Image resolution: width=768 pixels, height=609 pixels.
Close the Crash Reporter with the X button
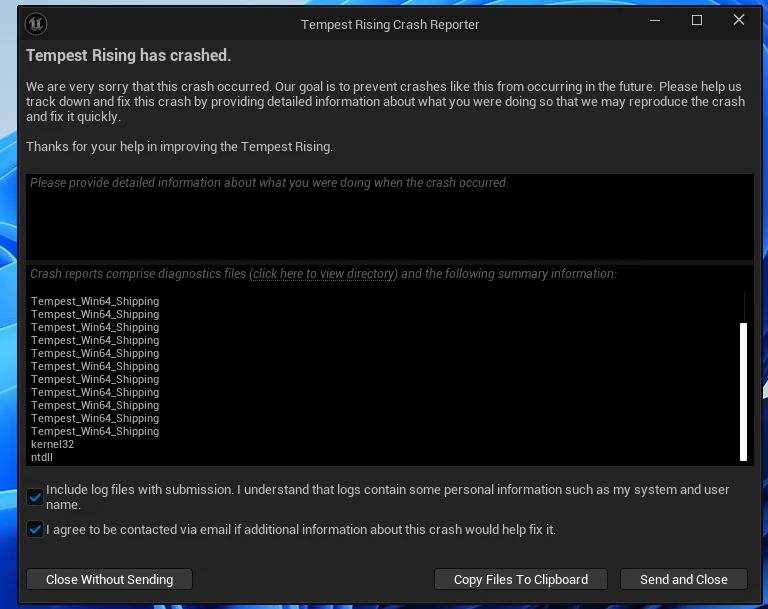740,21
